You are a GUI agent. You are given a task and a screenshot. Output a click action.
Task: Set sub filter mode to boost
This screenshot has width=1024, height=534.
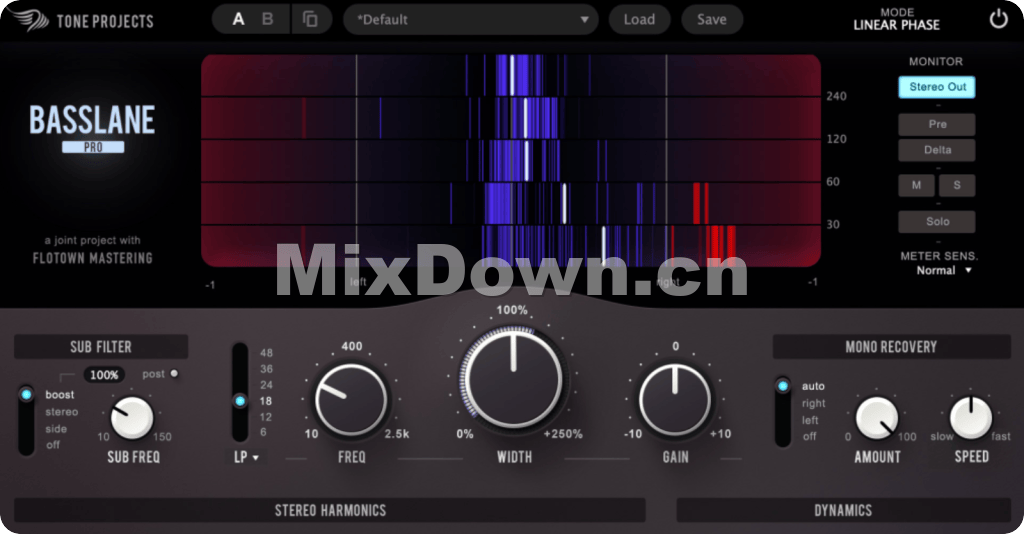click(59, 395)
